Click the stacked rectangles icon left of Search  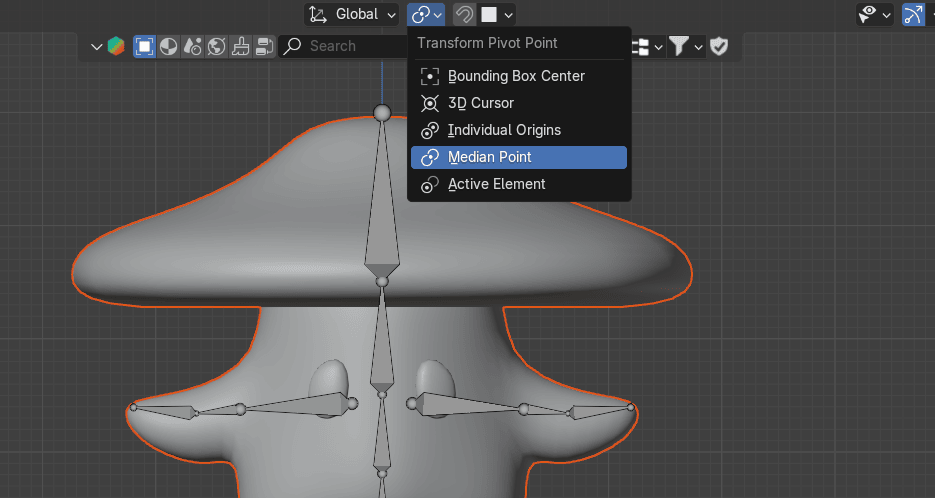(x=265, y=46)
